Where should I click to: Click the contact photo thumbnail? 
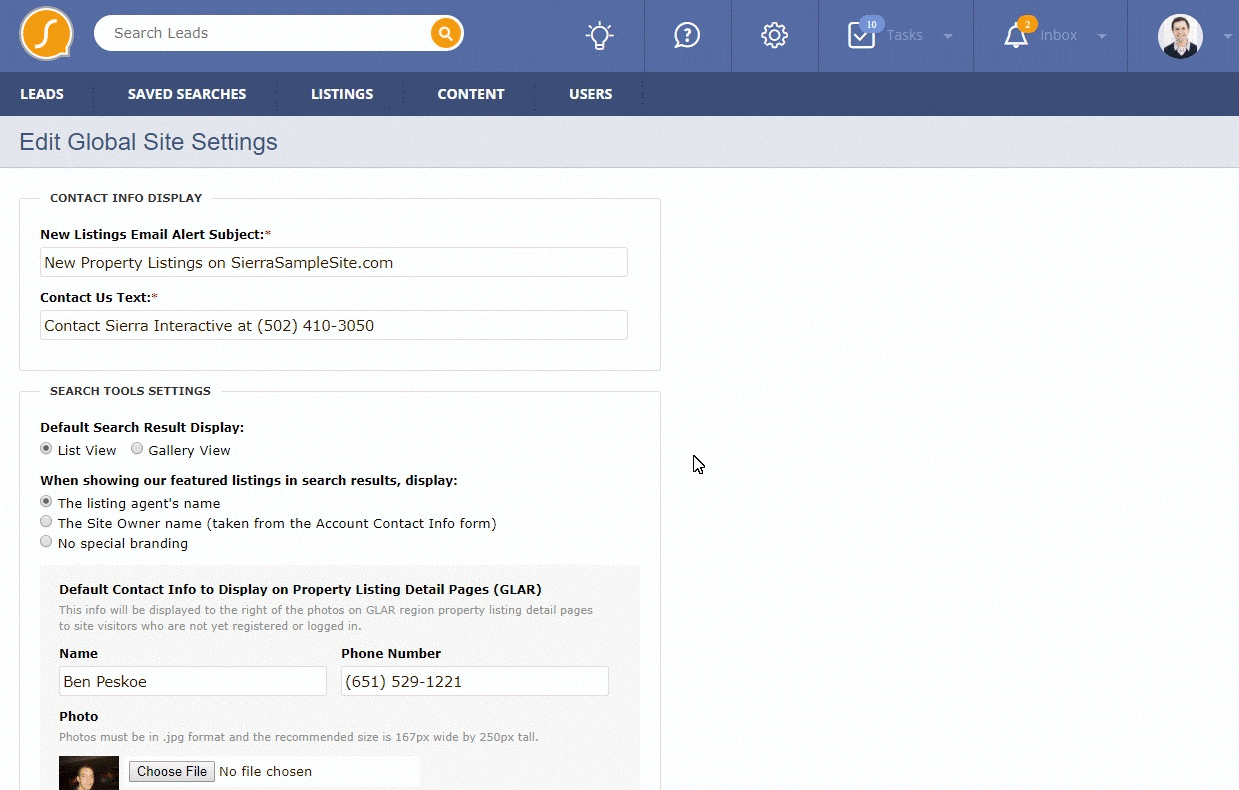point(89,773)
